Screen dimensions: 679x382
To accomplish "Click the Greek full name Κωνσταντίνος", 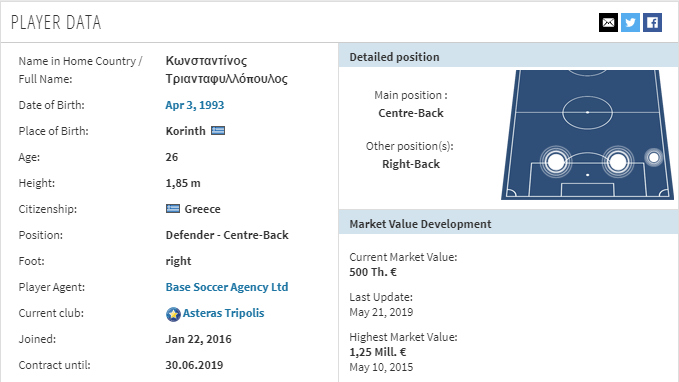I will pos(207,61).
